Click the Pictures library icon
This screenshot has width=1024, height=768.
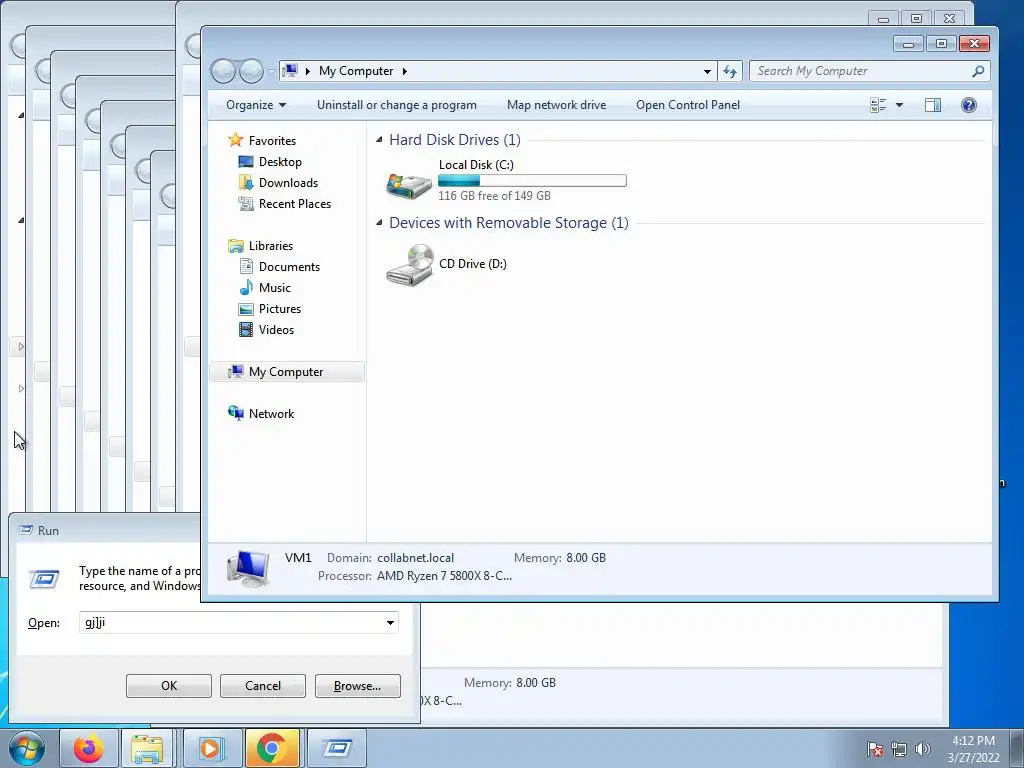(x=246, y=309)
